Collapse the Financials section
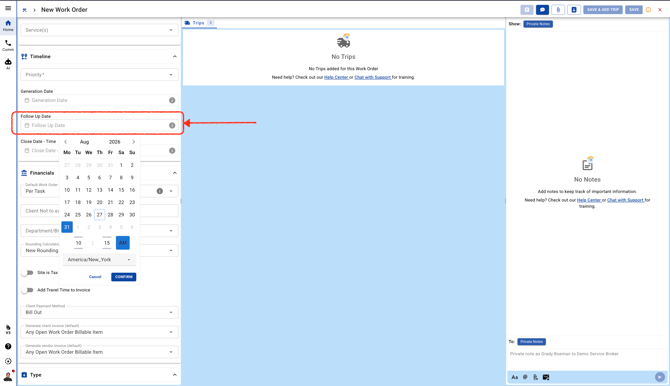This screenshot has width=670, height=386. coord(174,173)
